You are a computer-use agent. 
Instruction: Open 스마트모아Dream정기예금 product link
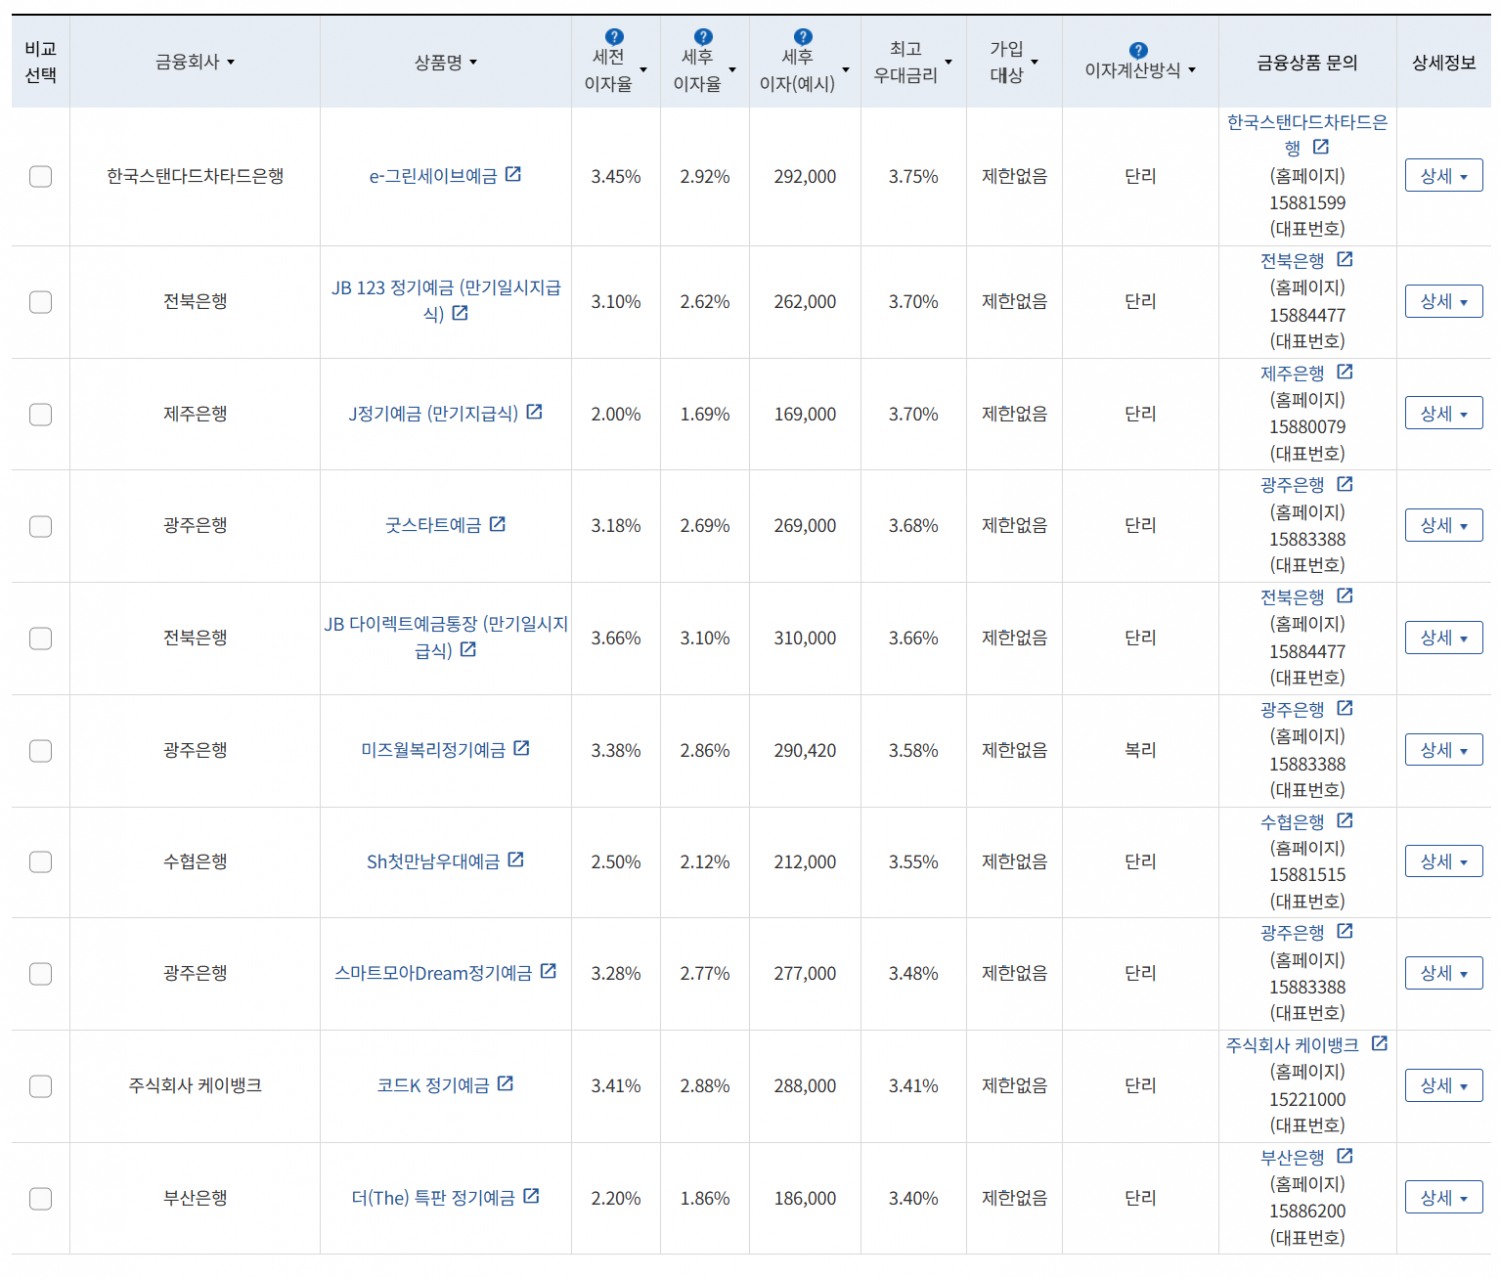tap(433, 973)
